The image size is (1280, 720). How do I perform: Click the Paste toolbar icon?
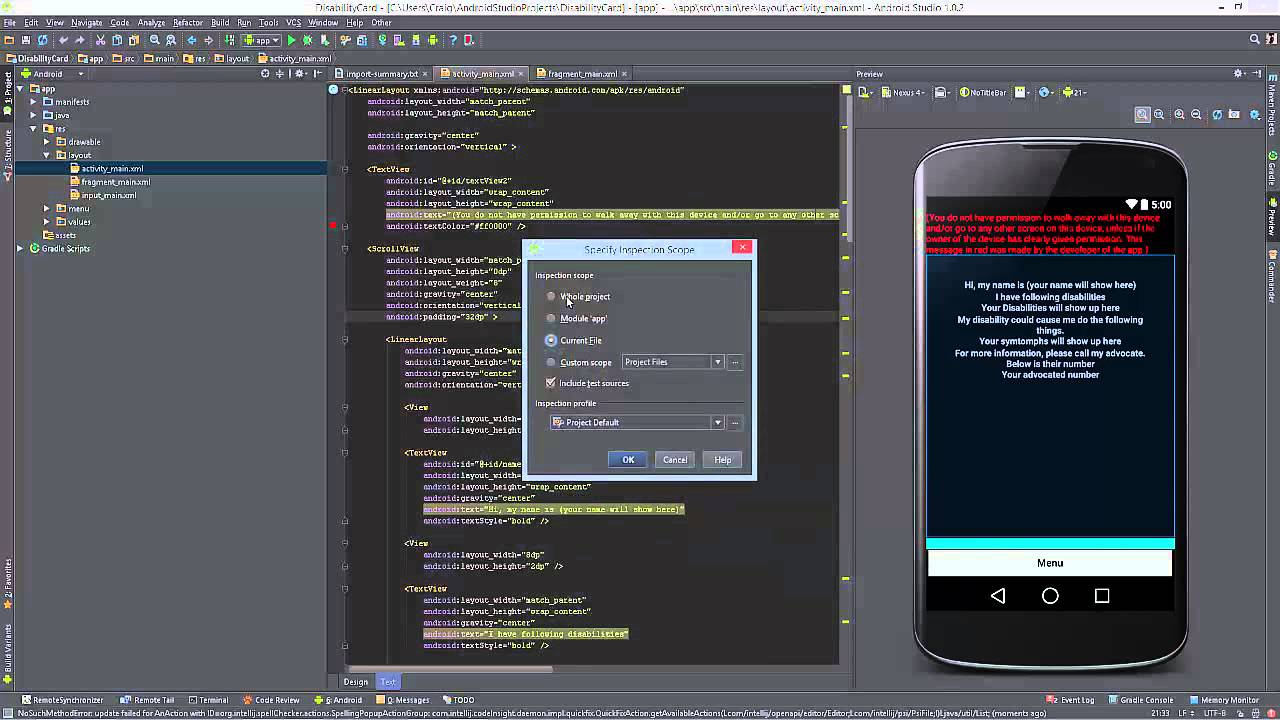tap(133, 40)
